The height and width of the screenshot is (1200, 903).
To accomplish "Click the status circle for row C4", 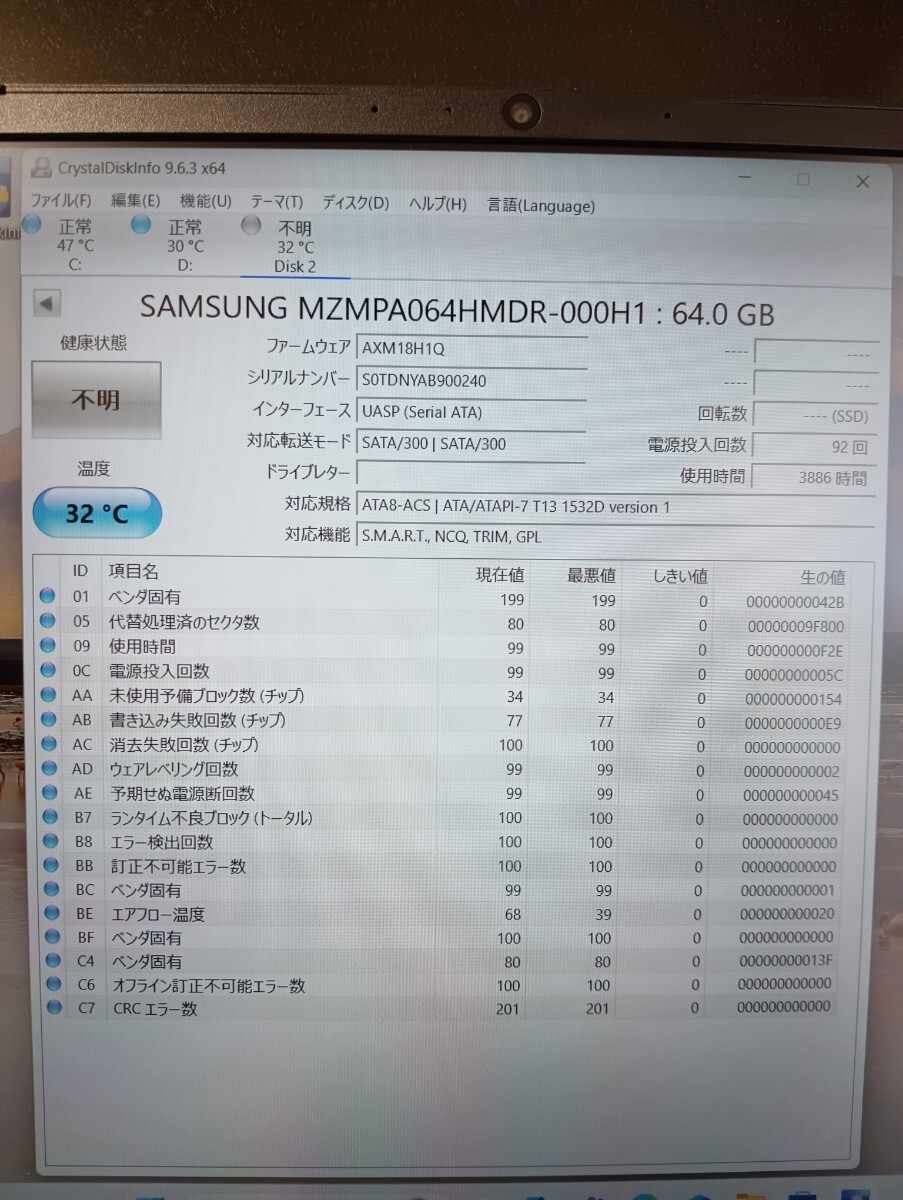I will point(51,961).
